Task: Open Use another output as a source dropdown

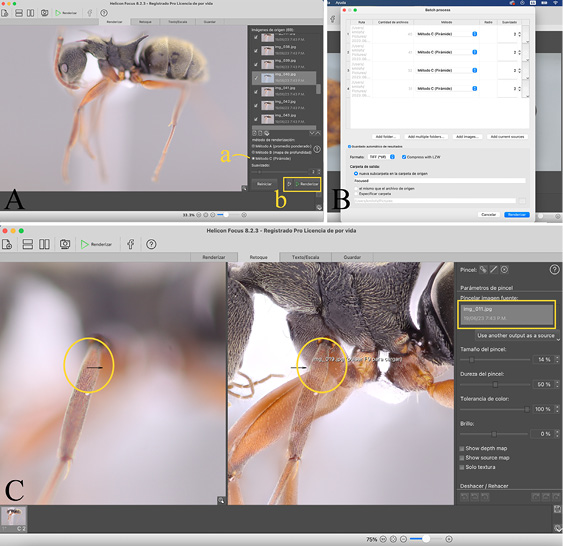Action: click(x=517, y=336)
